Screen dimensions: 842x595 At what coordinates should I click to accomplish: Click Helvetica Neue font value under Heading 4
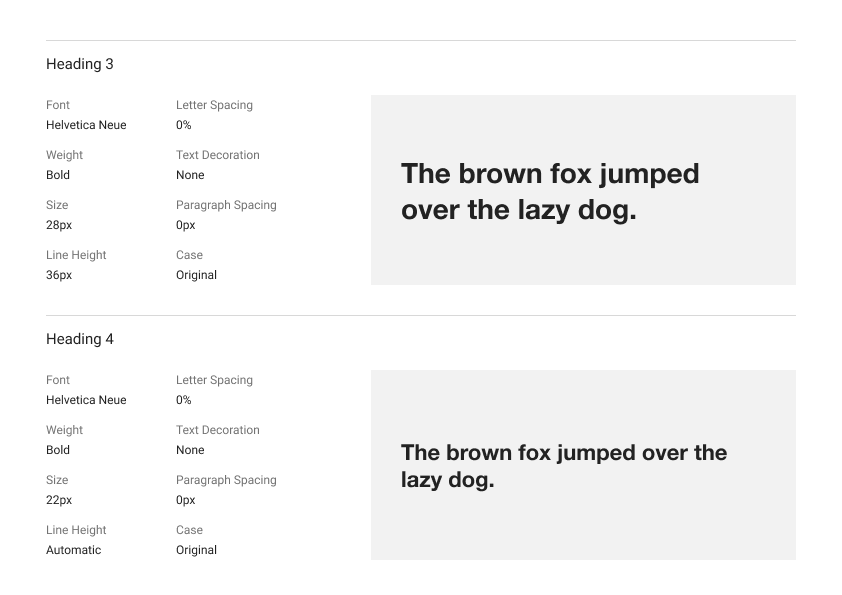click(86, 400)
